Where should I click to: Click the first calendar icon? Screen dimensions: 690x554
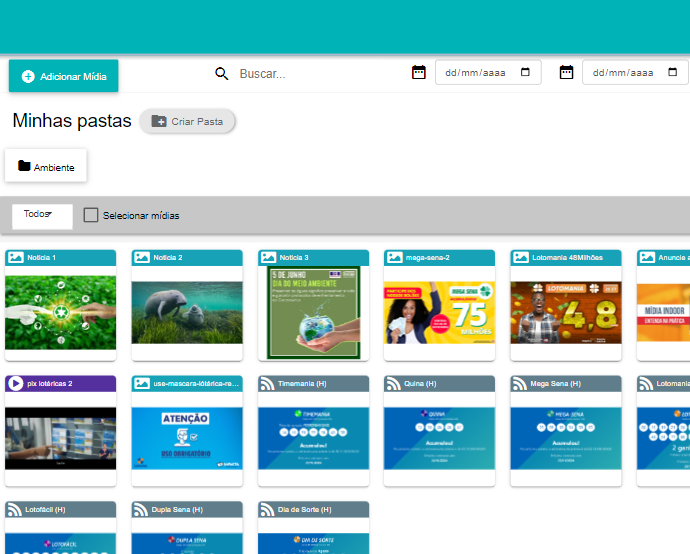(x=418, y=72)
